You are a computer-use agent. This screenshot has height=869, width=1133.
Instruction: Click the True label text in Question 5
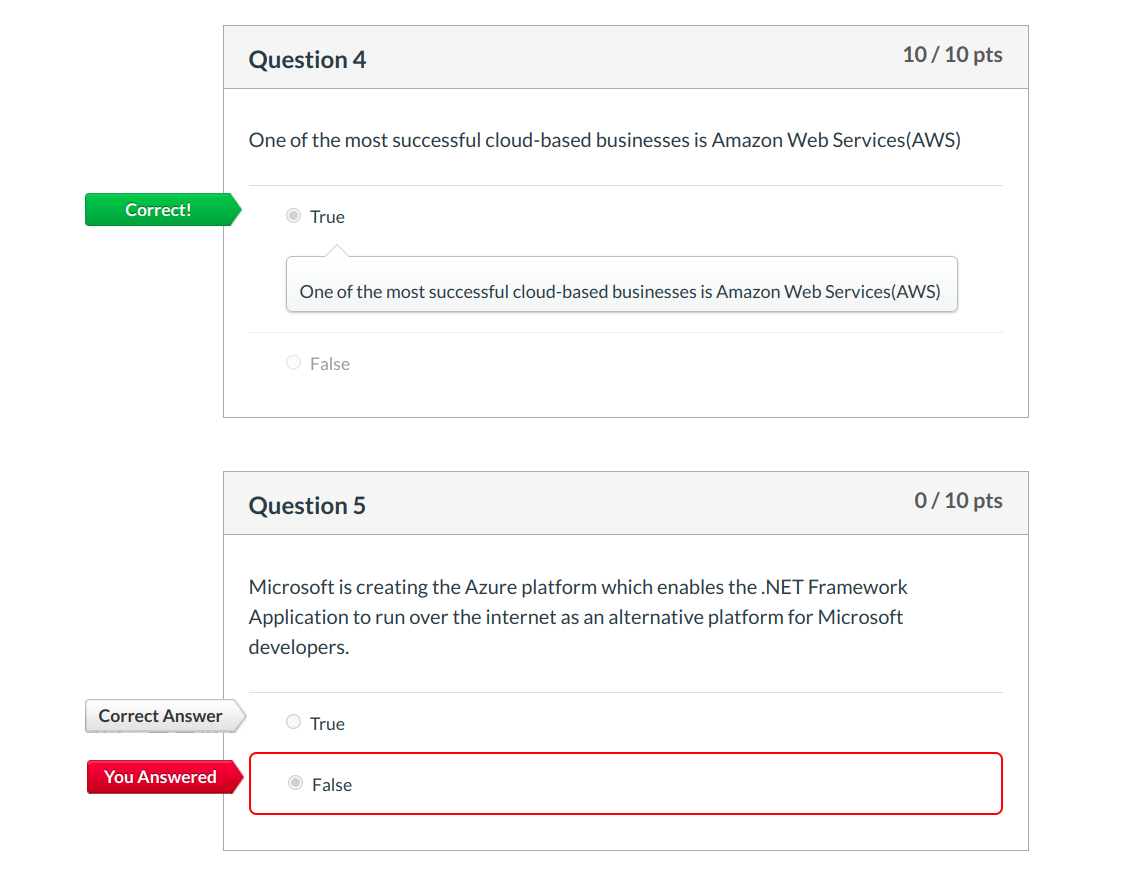pos(327,724)
